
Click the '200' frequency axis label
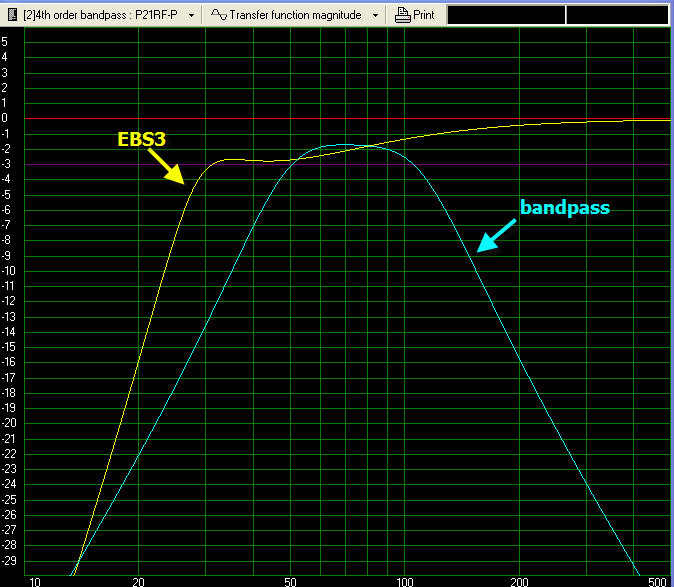(x=519, y=582)
